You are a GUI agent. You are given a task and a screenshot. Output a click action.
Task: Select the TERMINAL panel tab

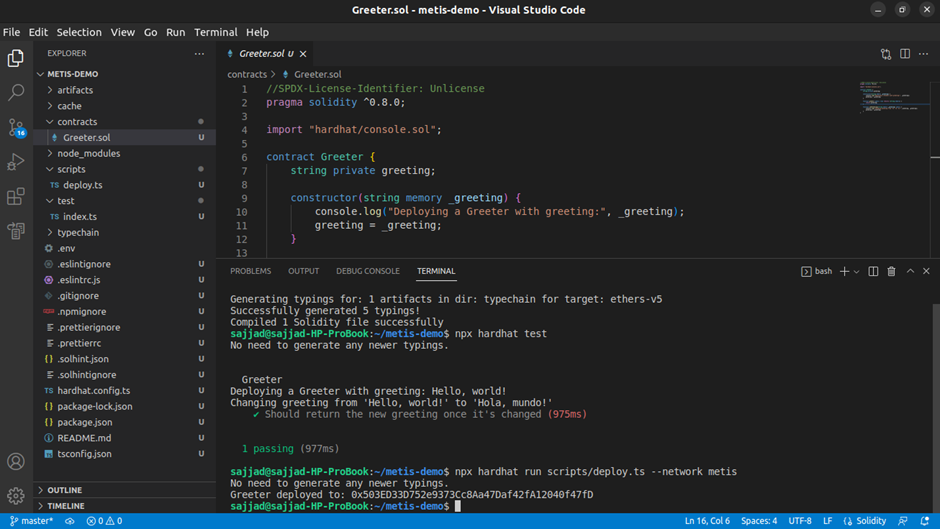click(x=436, y=271)
